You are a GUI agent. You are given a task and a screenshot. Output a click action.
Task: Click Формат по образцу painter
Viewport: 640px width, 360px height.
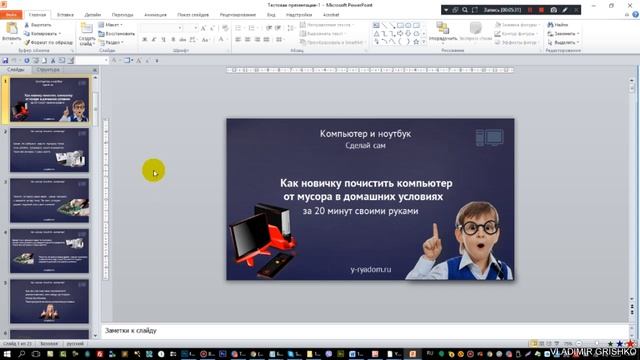[49, 42]
